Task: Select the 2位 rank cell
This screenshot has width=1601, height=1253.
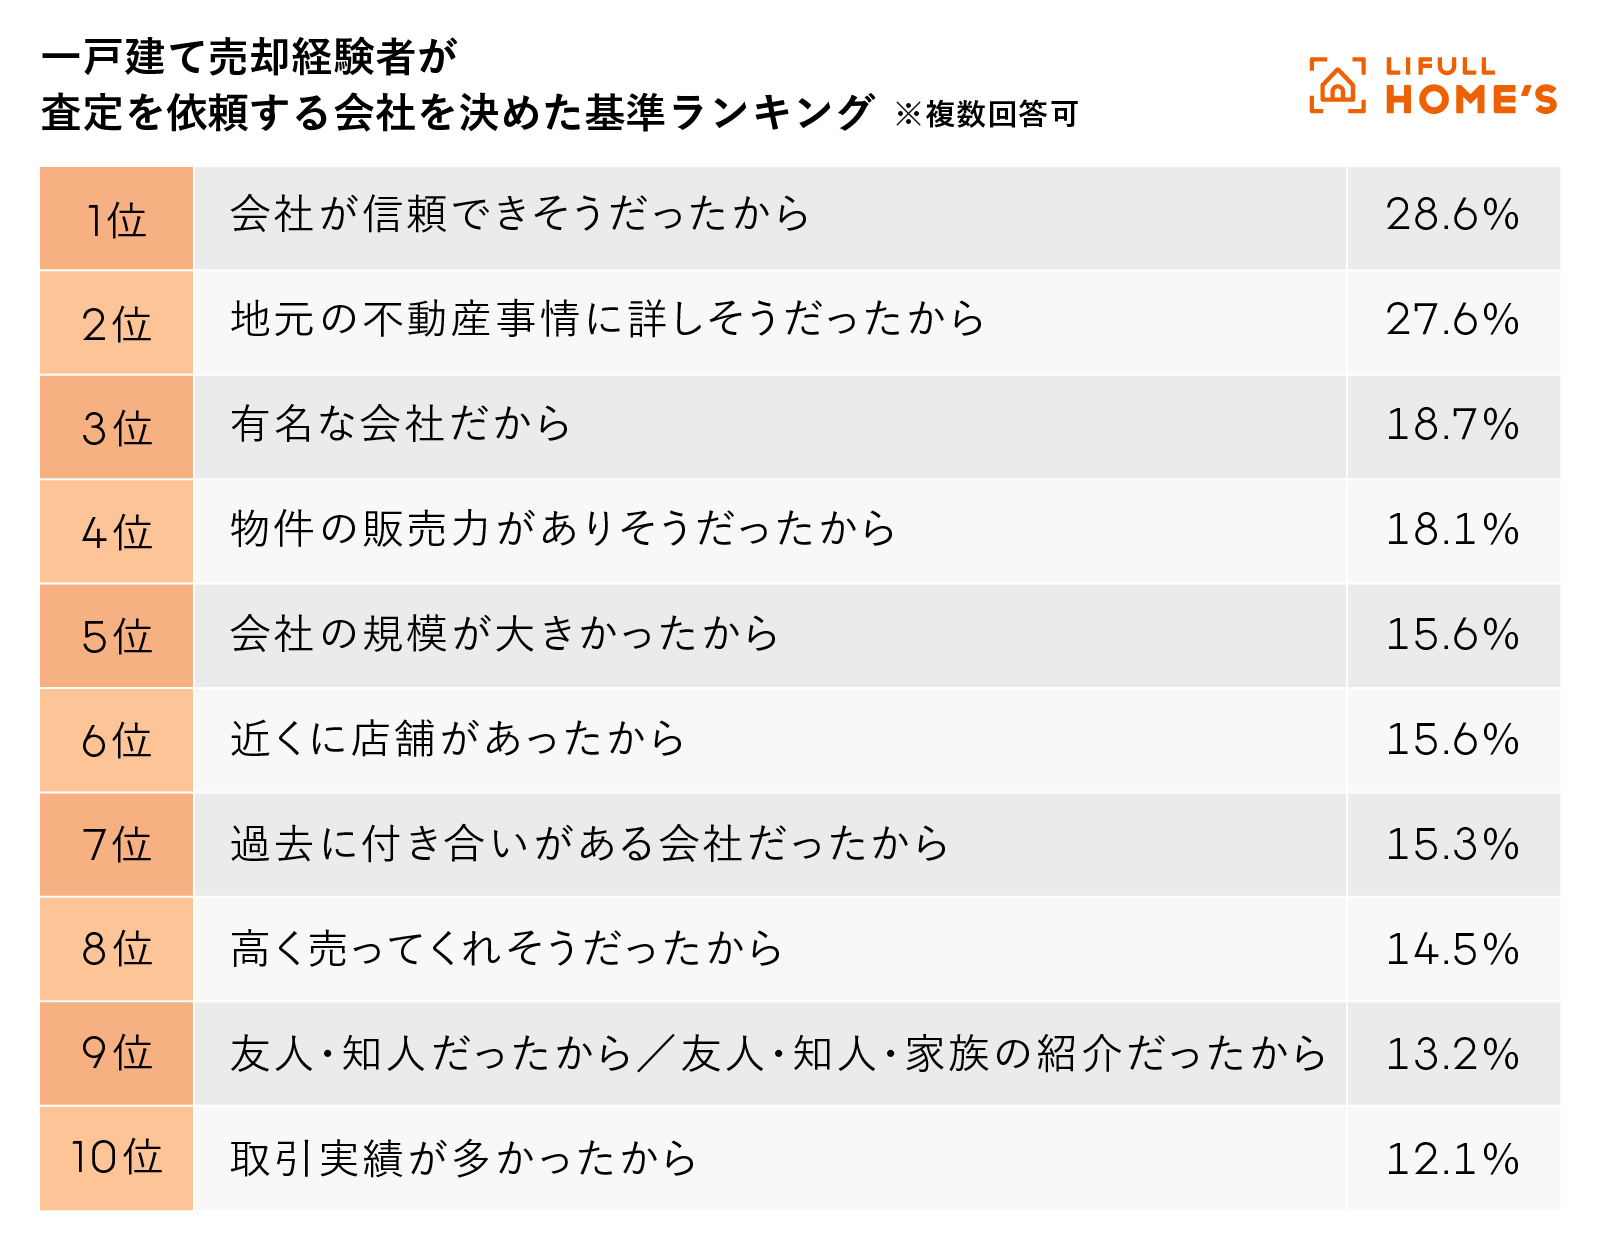Action: (x=116, y=324)
